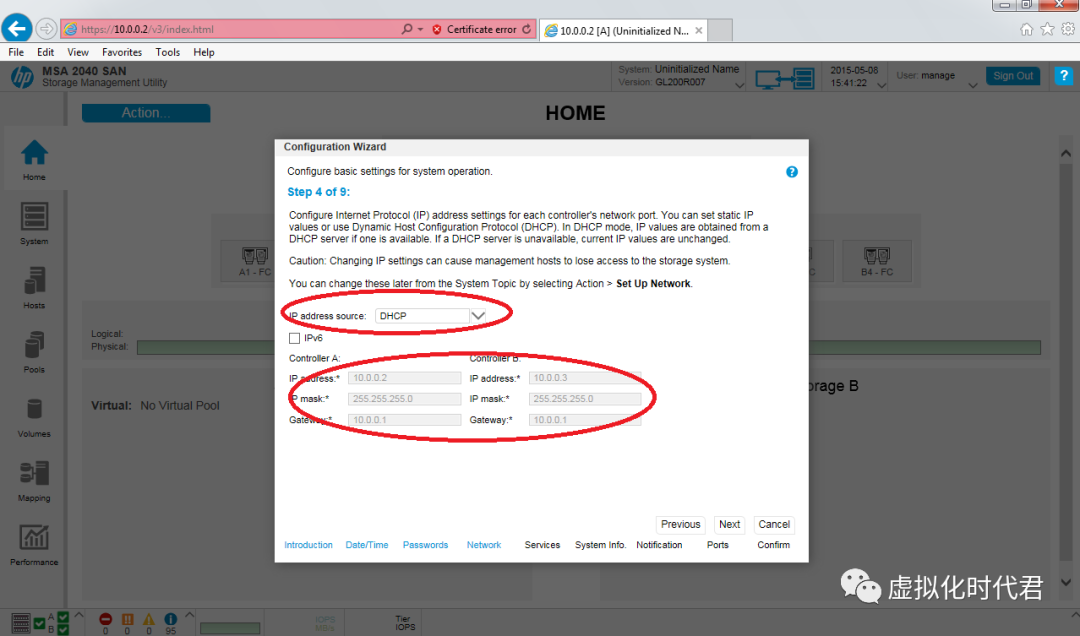Click the Tier IOPS footer label
The width and height of the screenshot is (1080, 636).
click(x=405, y=623)
